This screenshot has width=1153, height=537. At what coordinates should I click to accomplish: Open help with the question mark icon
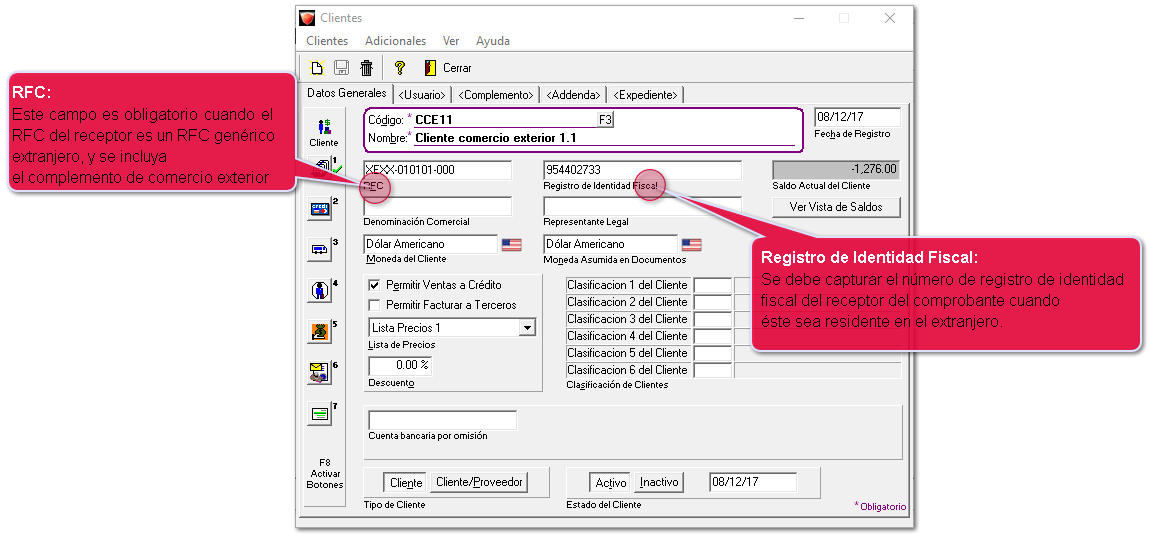point(399,68)
